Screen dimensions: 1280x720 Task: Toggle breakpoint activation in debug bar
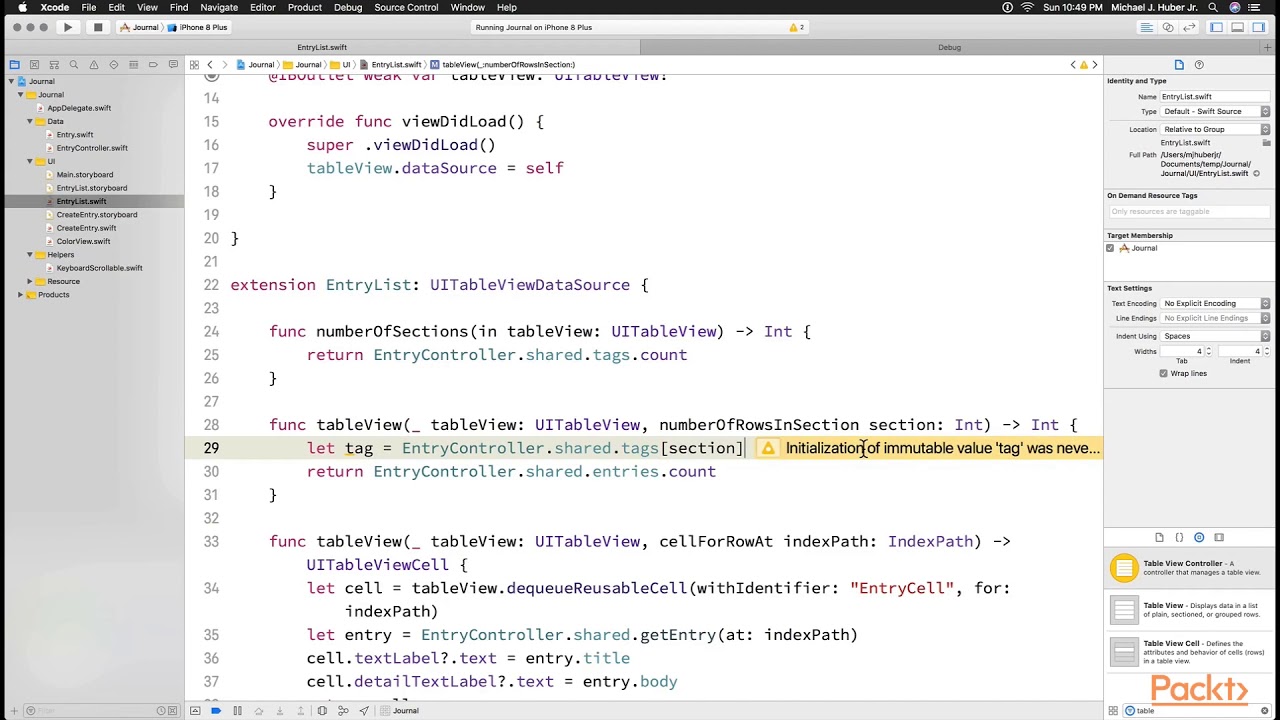tap(216, 711)
